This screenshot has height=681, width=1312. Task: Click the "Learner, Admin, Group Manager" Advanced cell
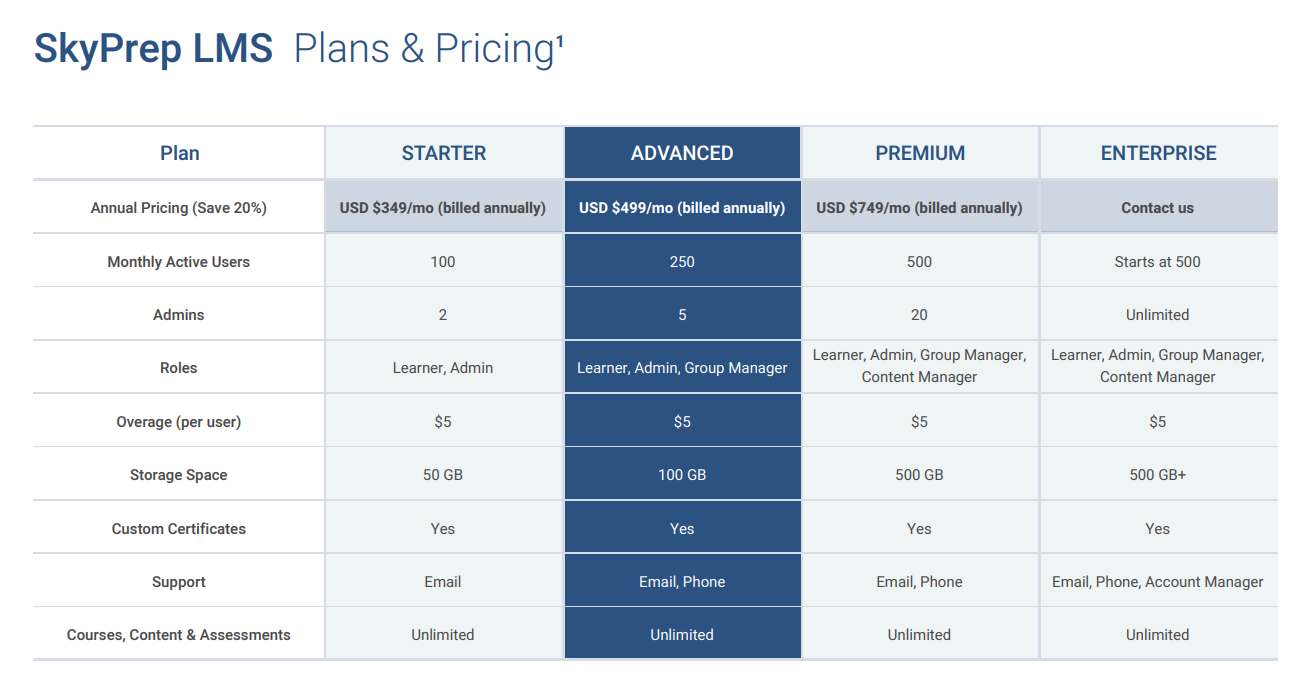[682, 368]
